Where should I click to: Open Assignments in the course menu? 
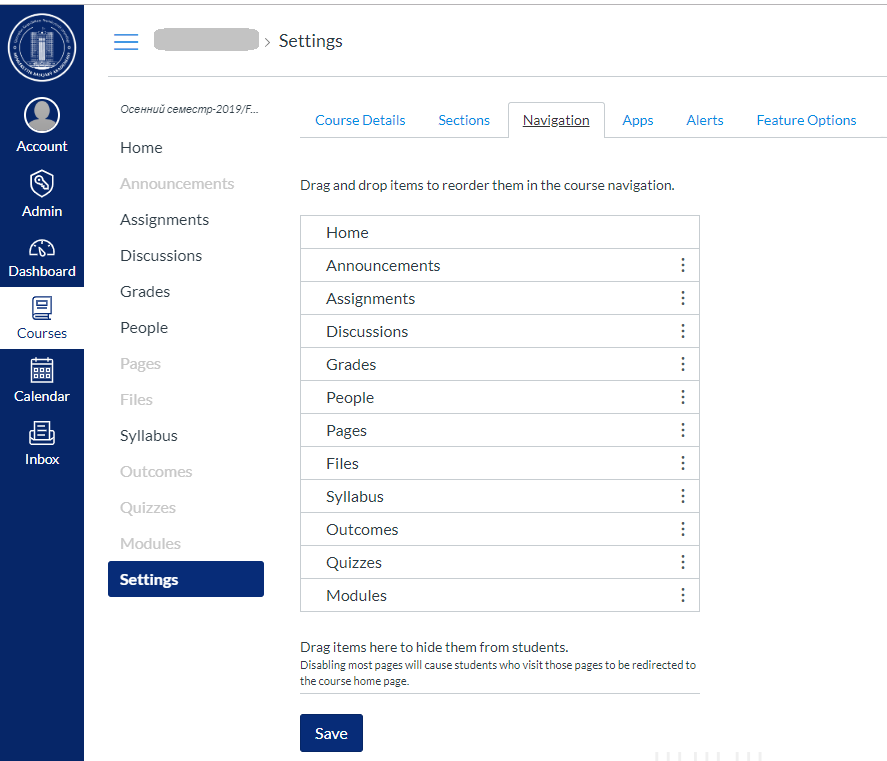point(164,220)
